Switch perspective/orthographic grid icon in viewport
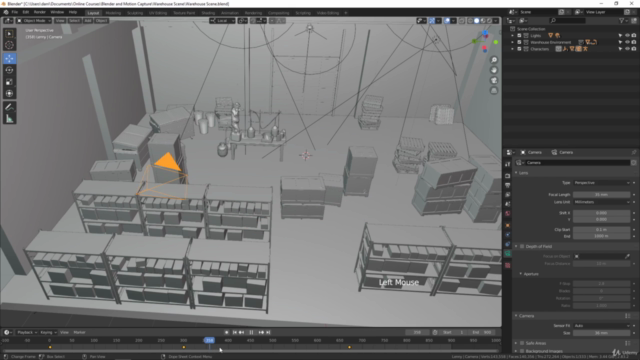640x360 pixels. (x=494, y=90)
